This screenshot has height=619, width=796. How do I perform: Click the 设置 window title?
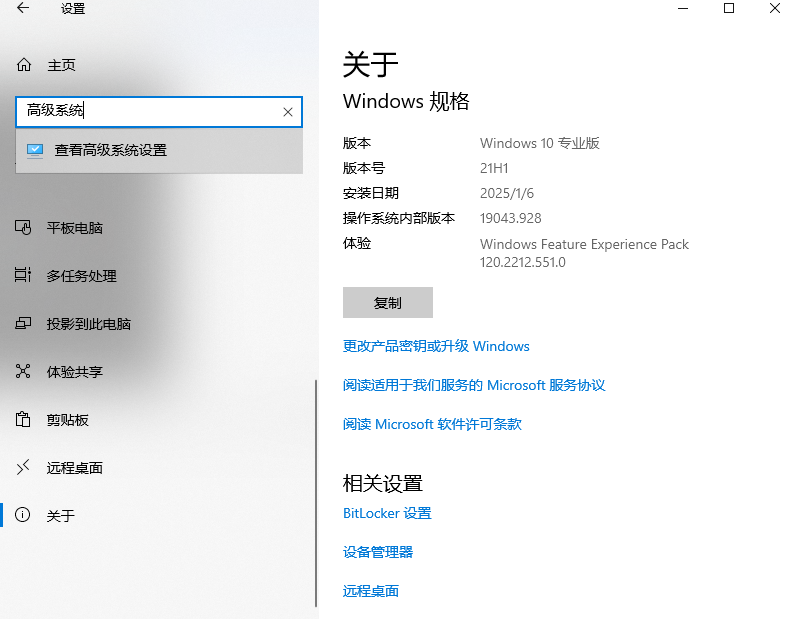tap(73, 9)
